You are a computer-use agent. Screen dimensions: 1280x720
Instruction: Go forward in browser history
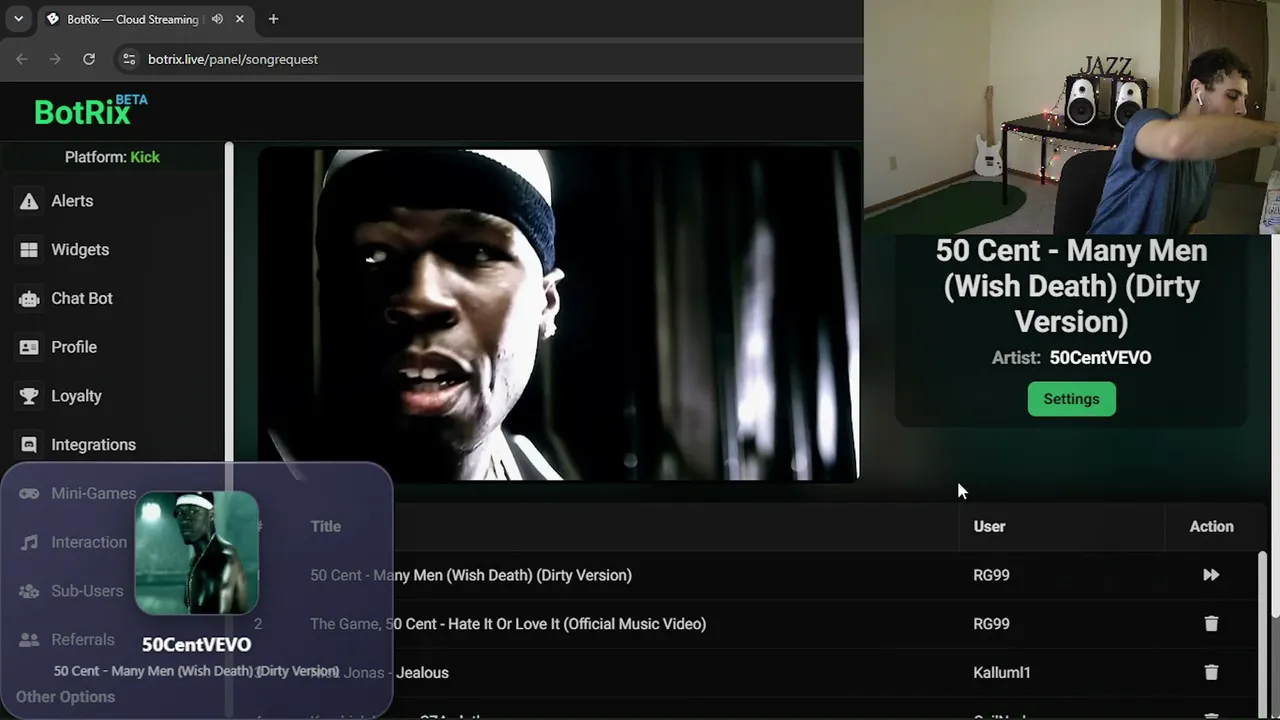pos(55,59)
